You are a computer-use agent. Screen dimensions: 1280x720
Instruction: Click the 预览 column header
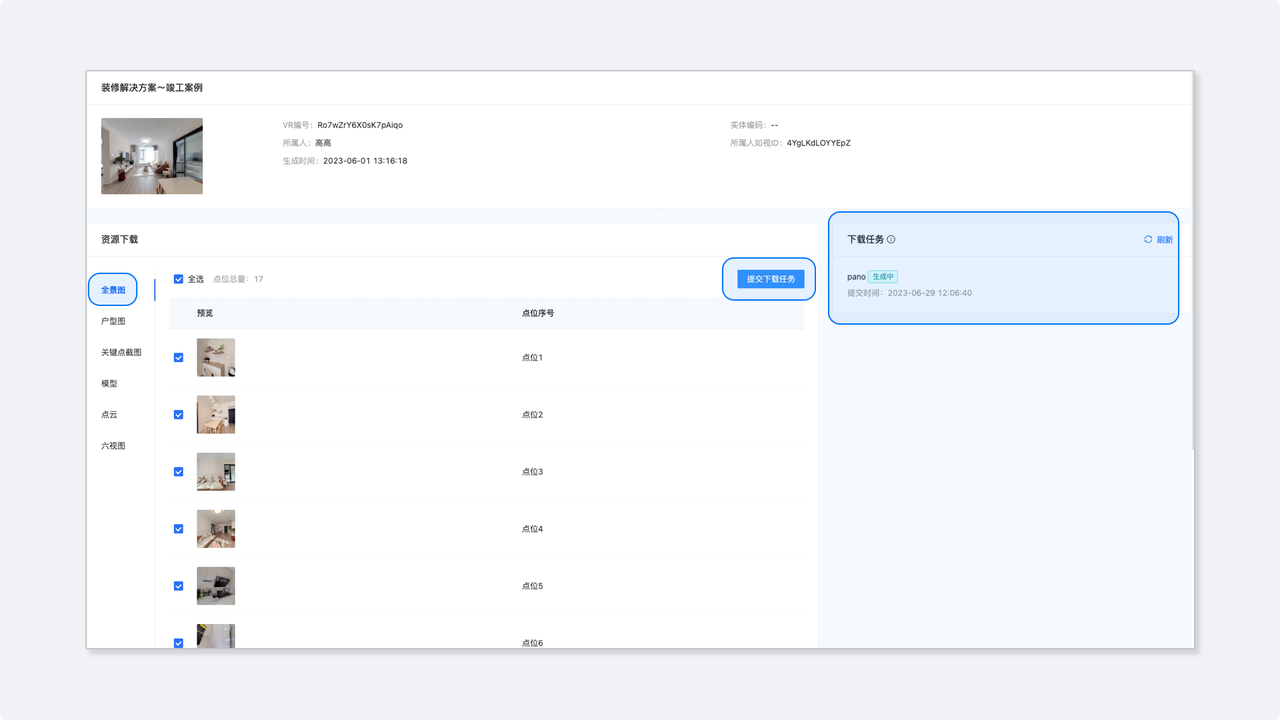[x=205, y=313]
